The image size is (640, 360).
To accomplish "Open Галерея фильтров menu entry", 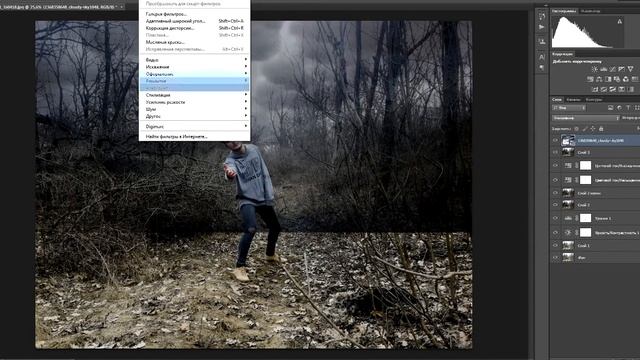I will (195, 14).
